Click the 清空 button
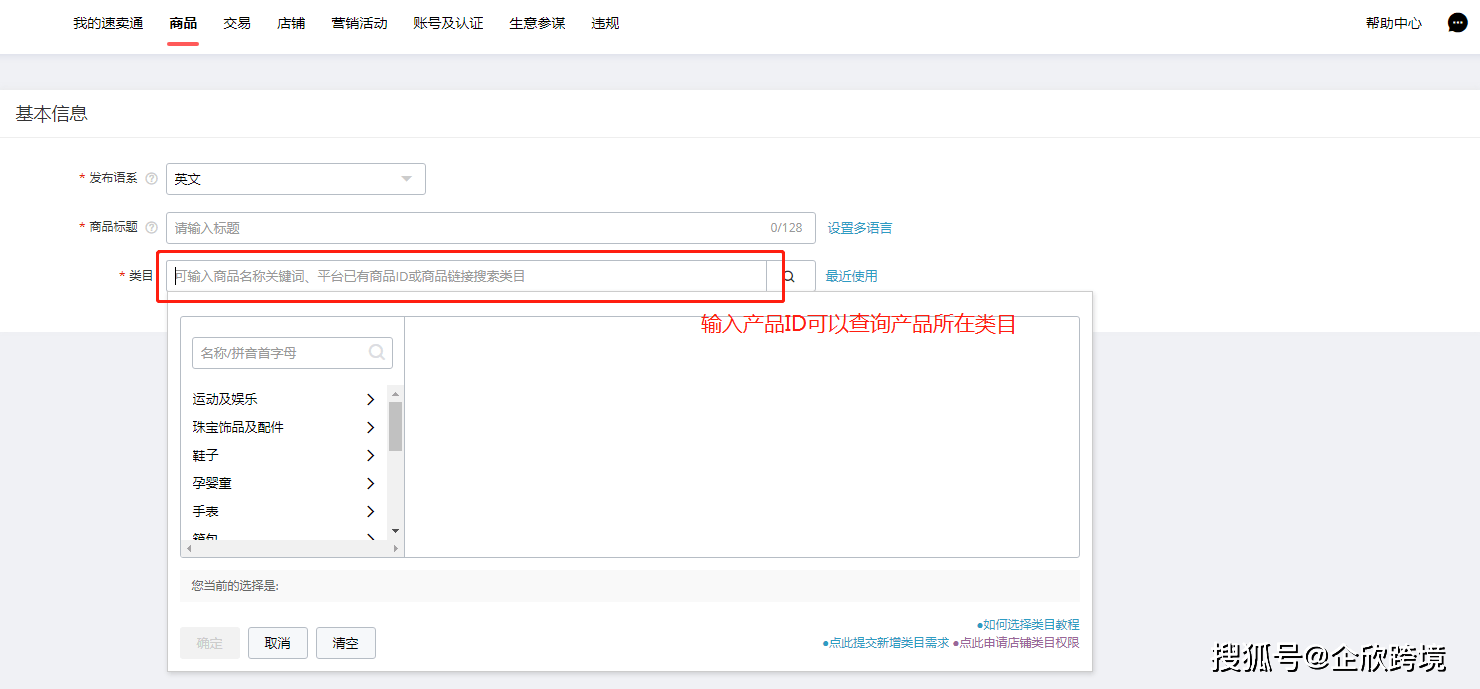This screenshot has height=689, width=1480. click(x=345, y=643)
